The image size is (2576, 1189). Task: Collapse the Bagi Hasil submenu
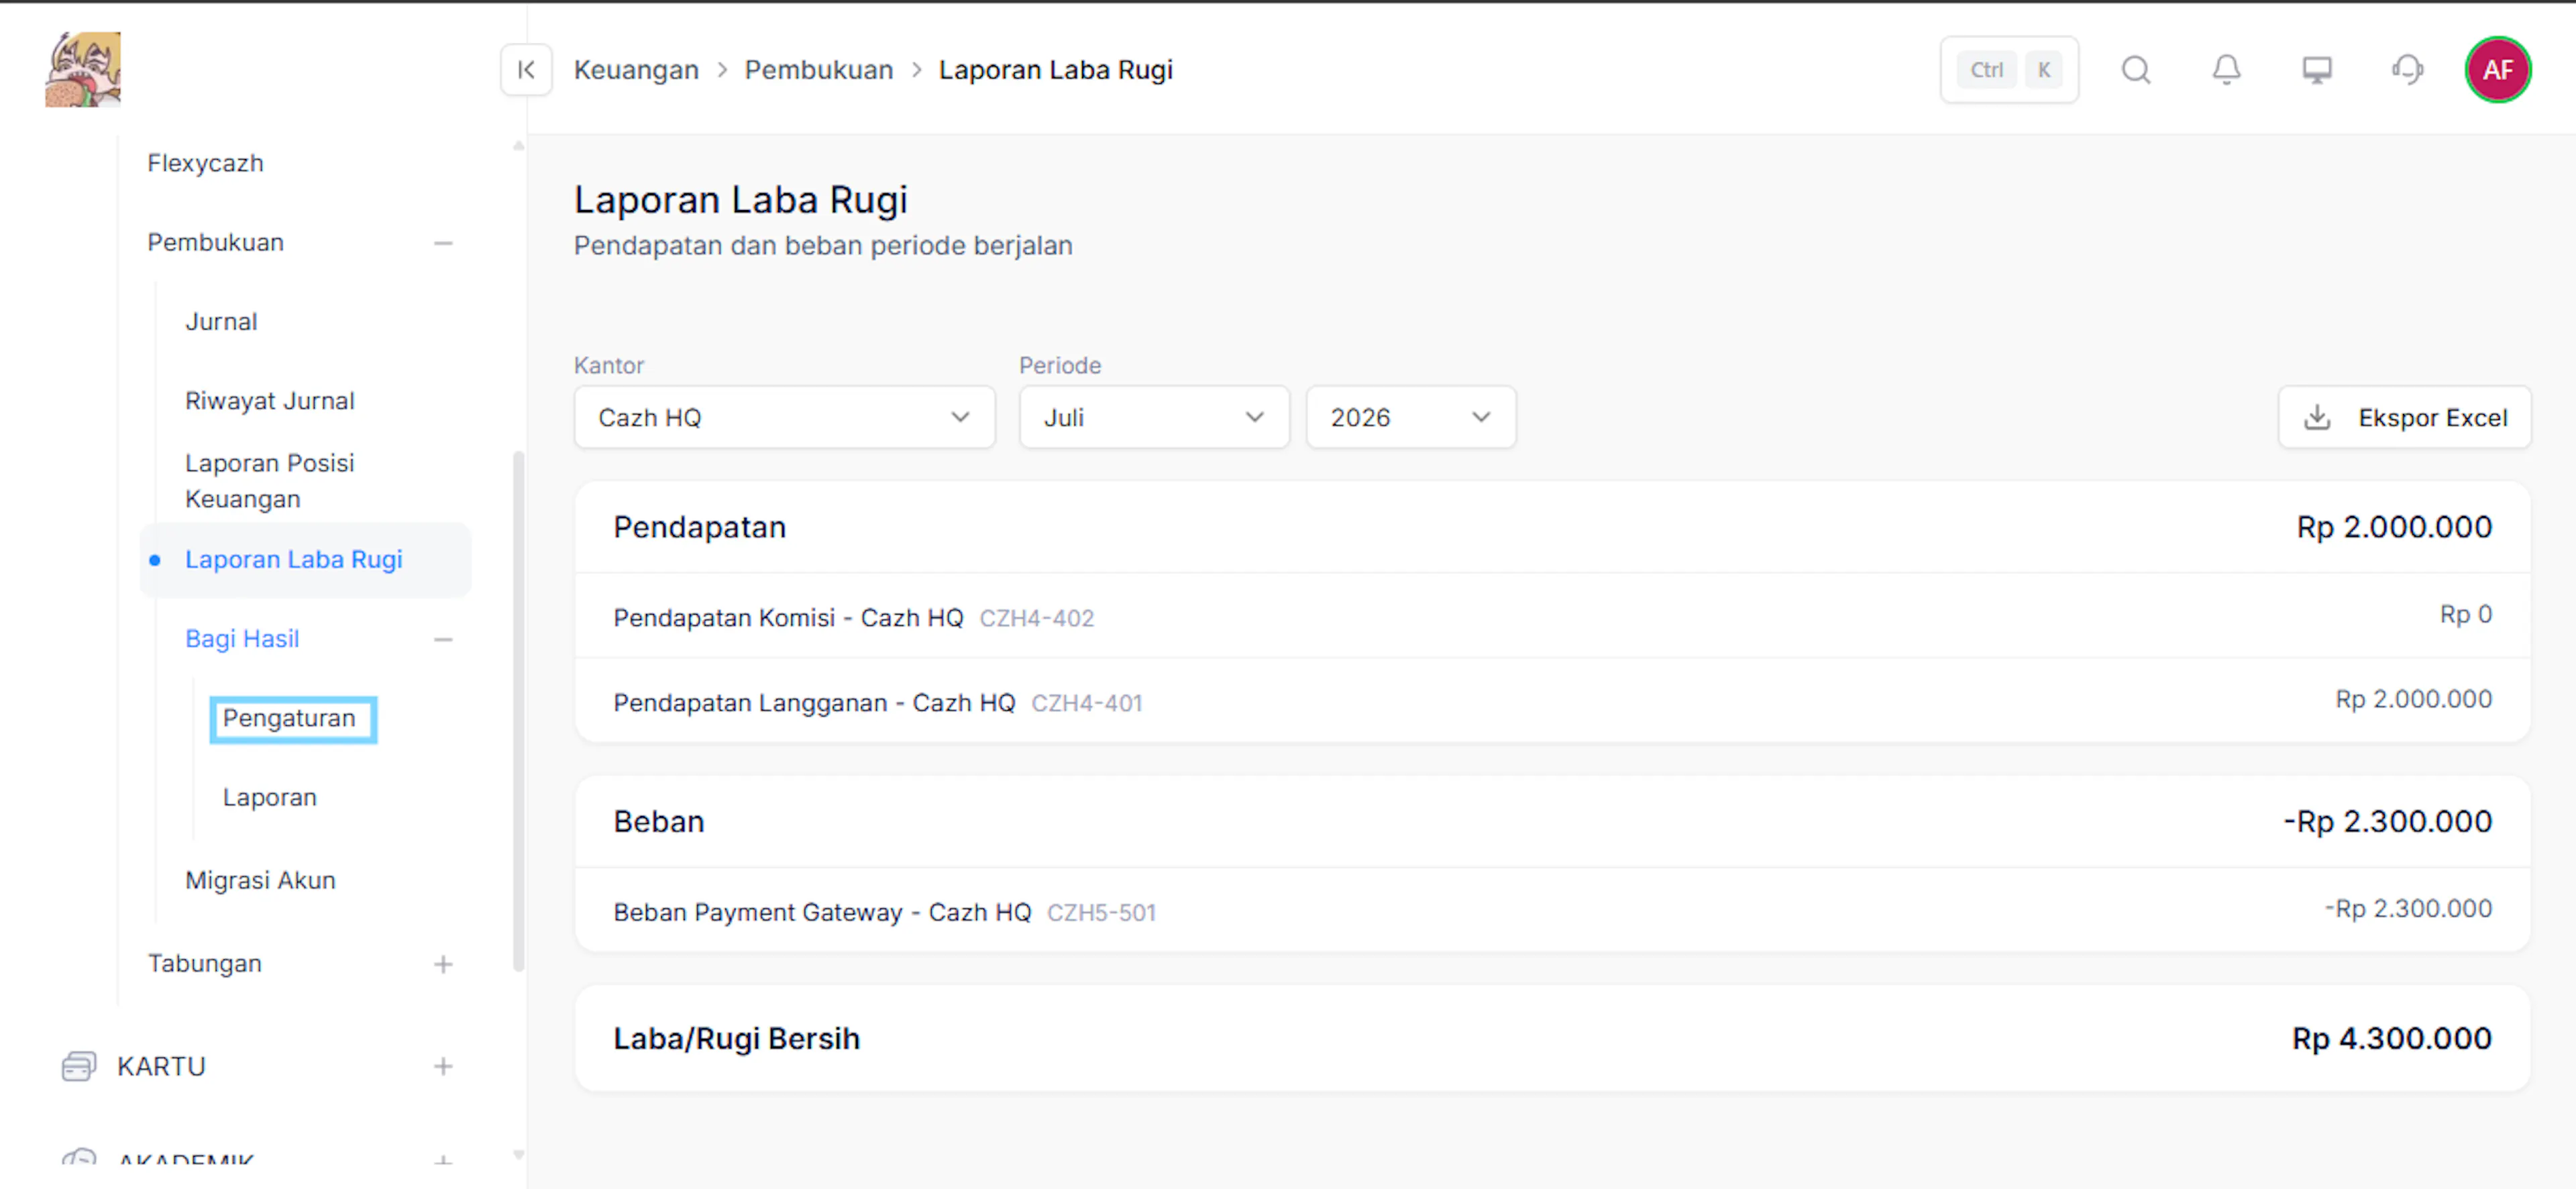[x=443, y=639]
